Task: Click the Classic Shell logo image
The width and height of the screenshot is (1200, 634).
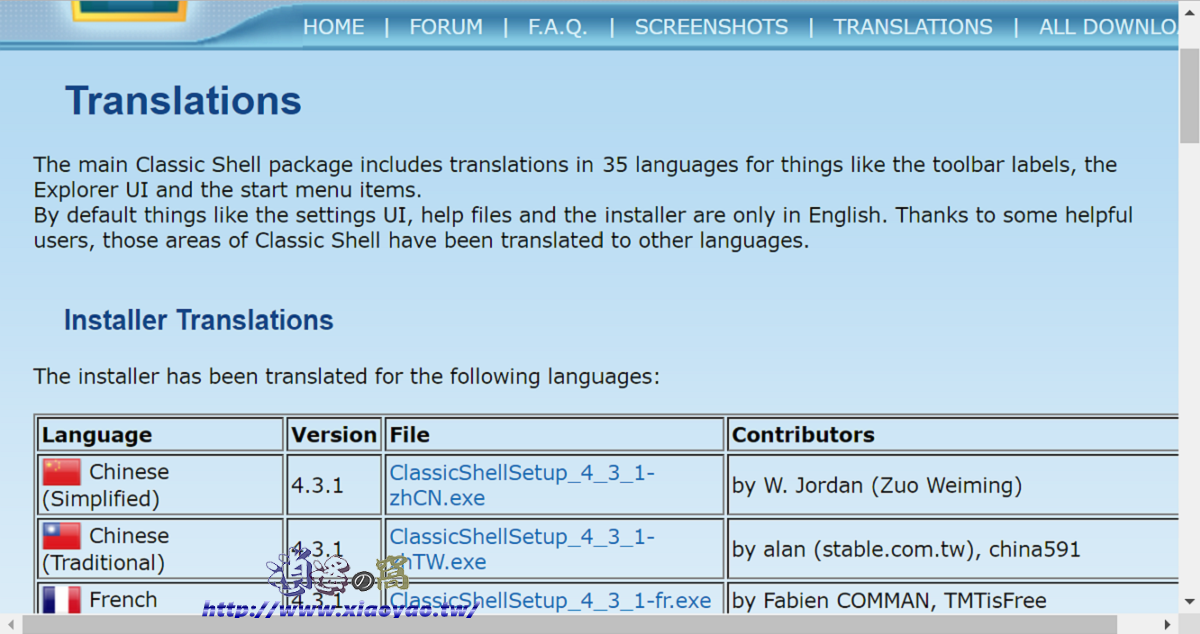Action: click(x=130, y=11)
